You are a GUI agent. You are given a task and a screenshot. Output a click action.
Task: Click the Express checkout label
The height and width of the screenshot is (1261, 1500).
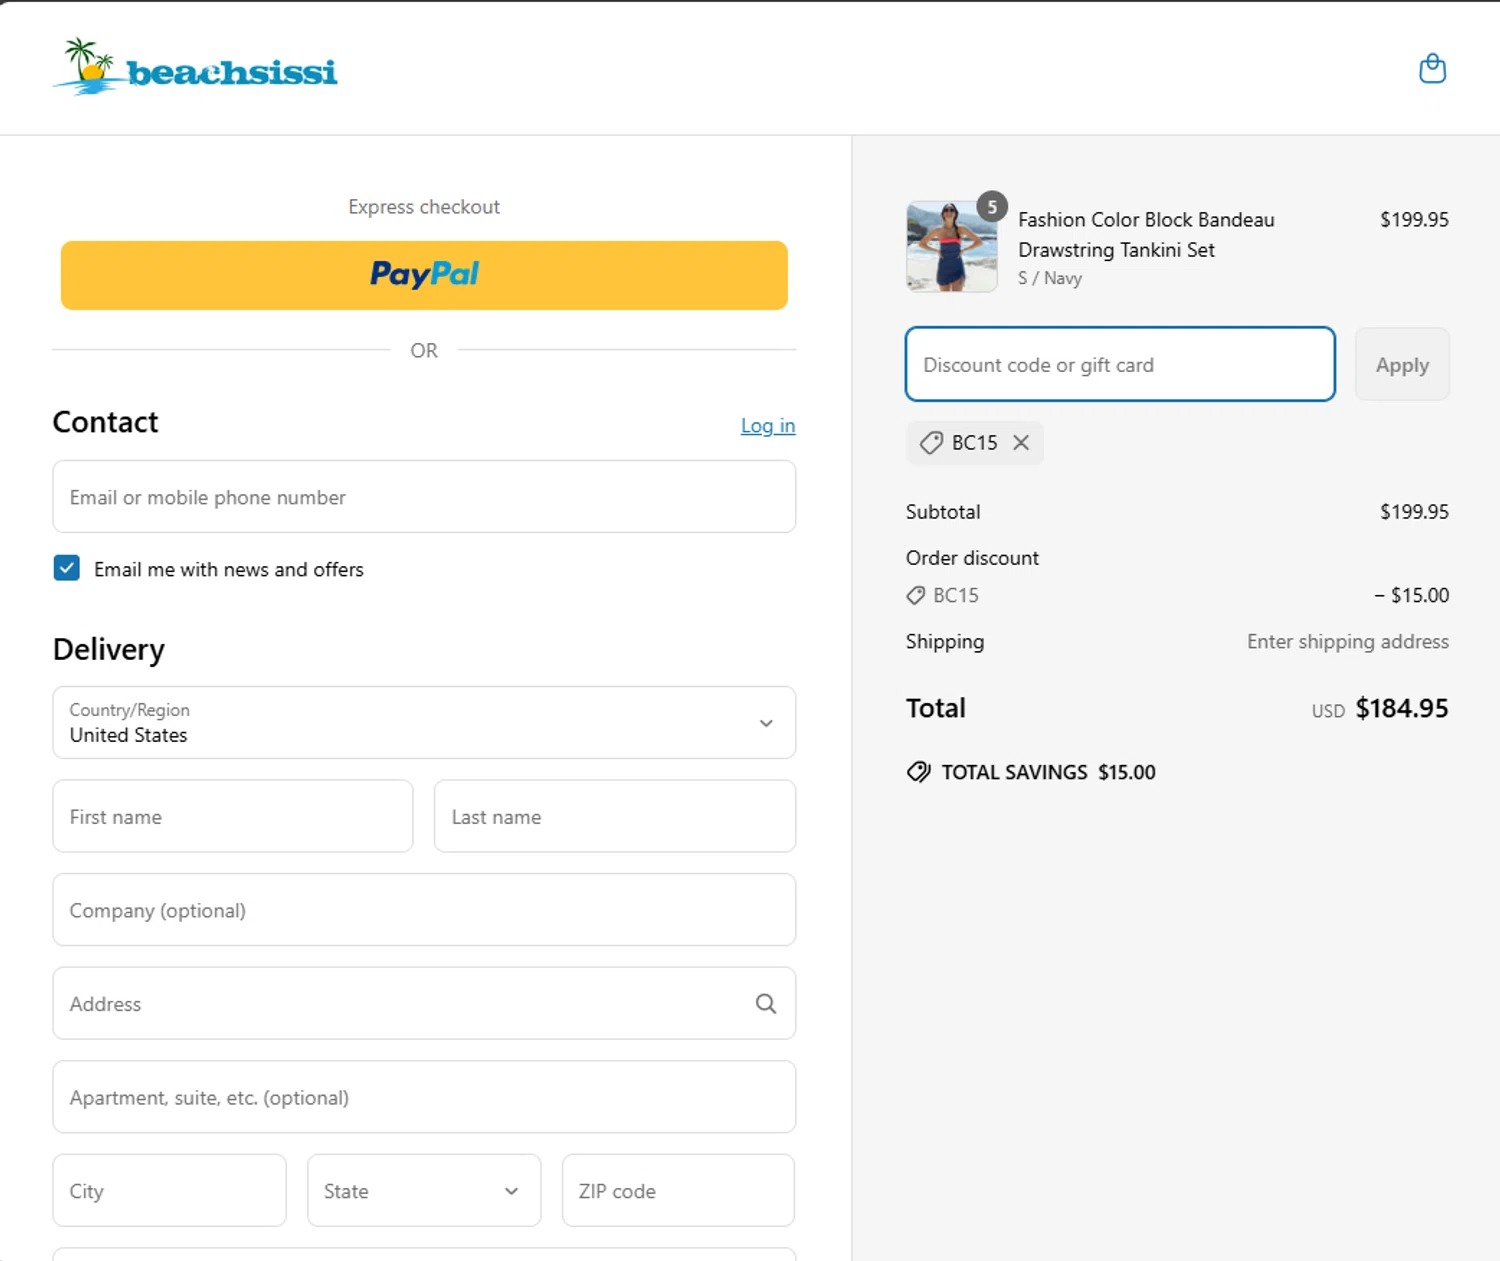pyautogui.click(x=424, y=206)
